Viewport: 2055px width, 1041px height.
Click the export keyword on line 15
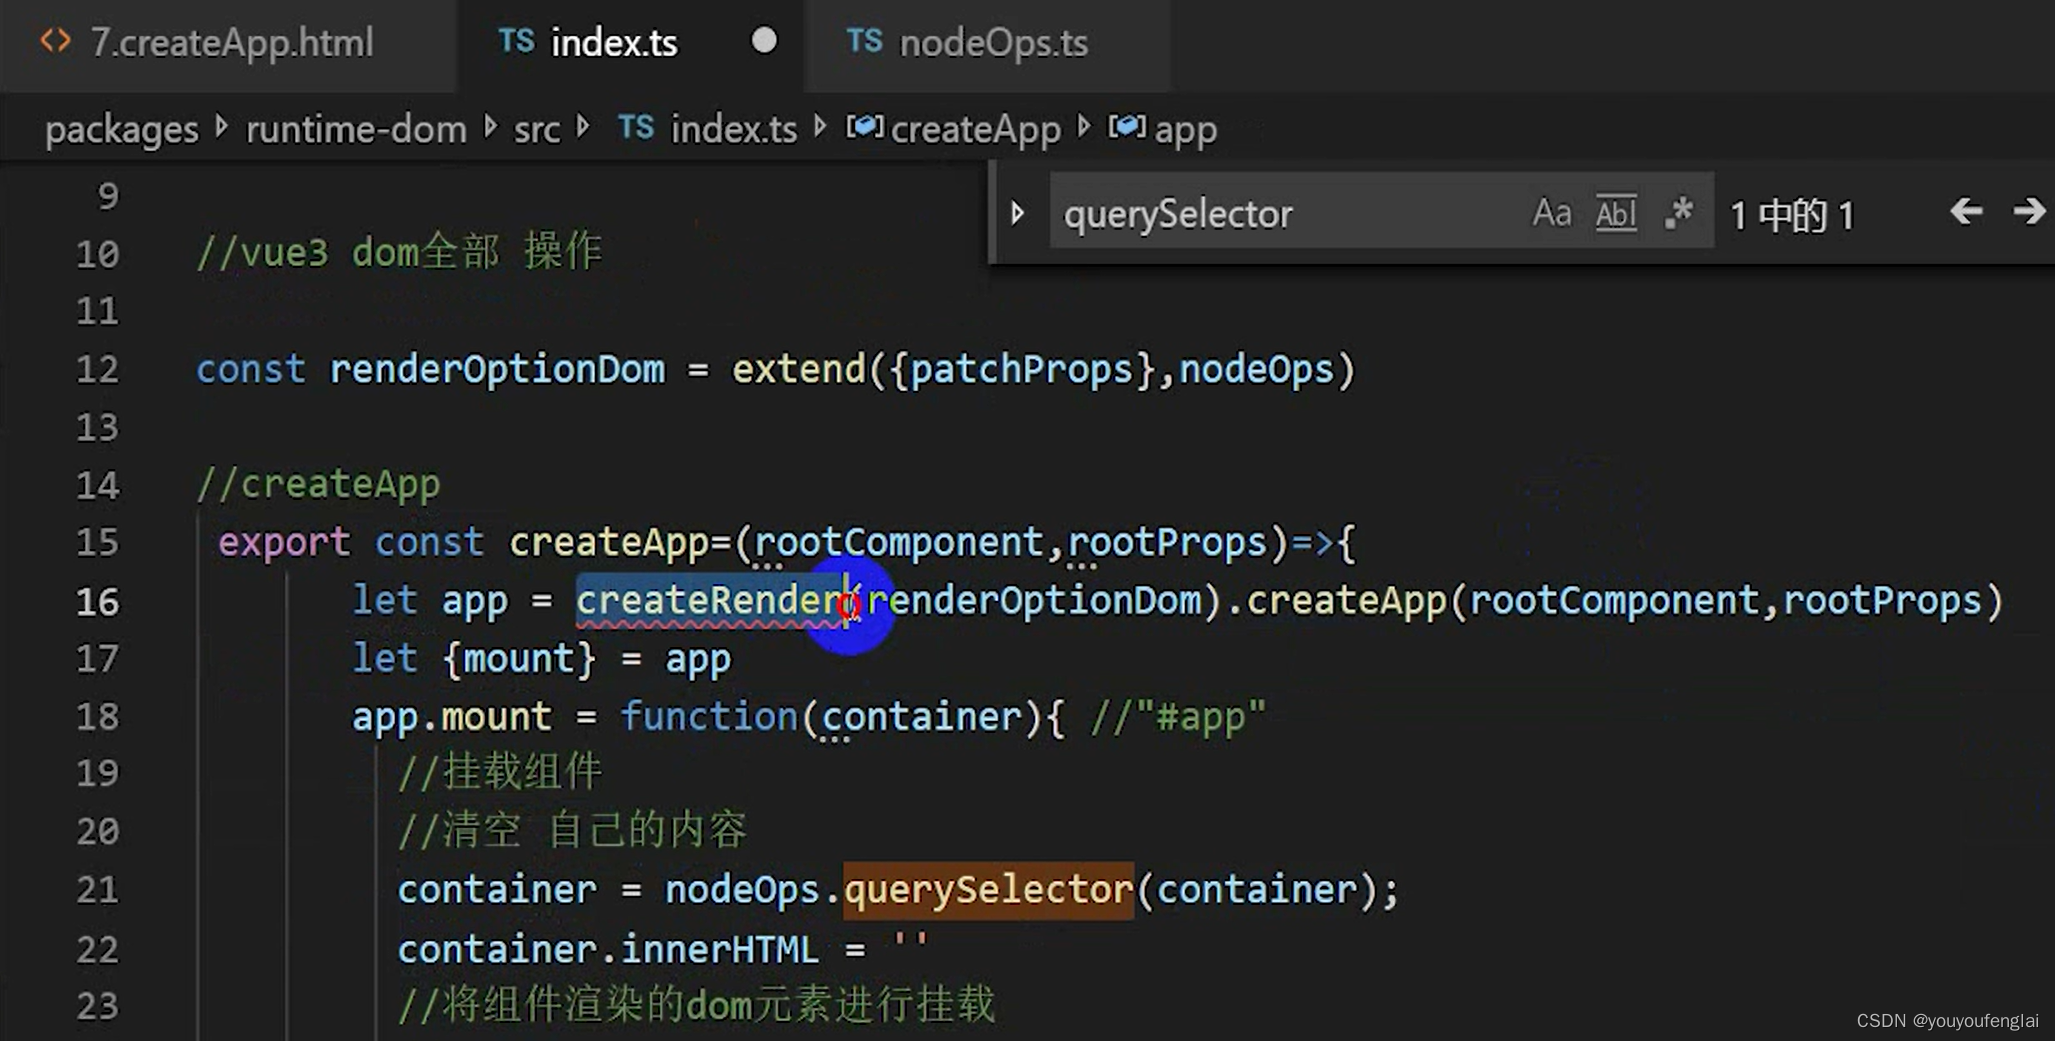(x=284, y=543)
